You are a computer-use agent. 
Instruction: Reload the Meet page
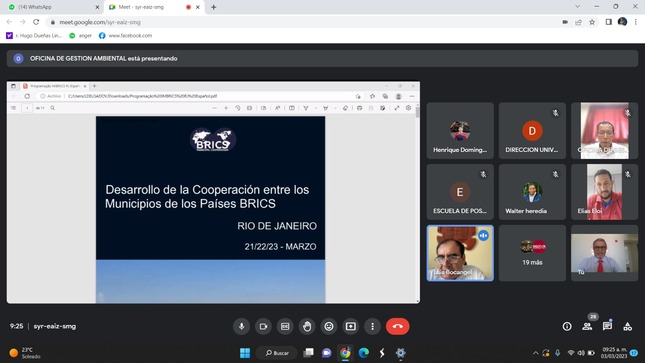[36, 22]
